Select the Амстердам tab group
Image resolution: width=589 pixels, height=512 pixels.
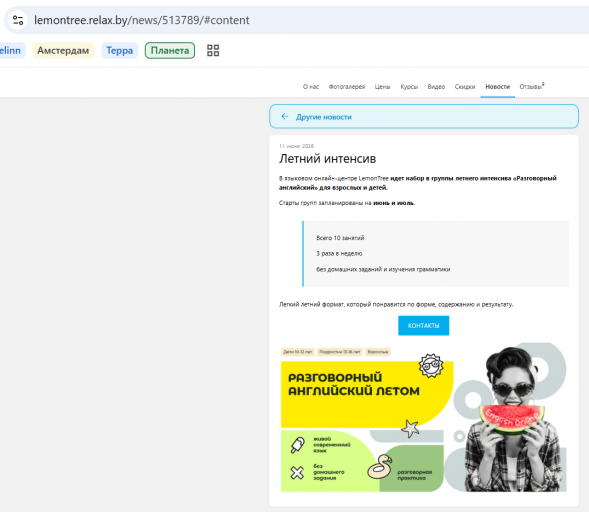pos(63,50)
